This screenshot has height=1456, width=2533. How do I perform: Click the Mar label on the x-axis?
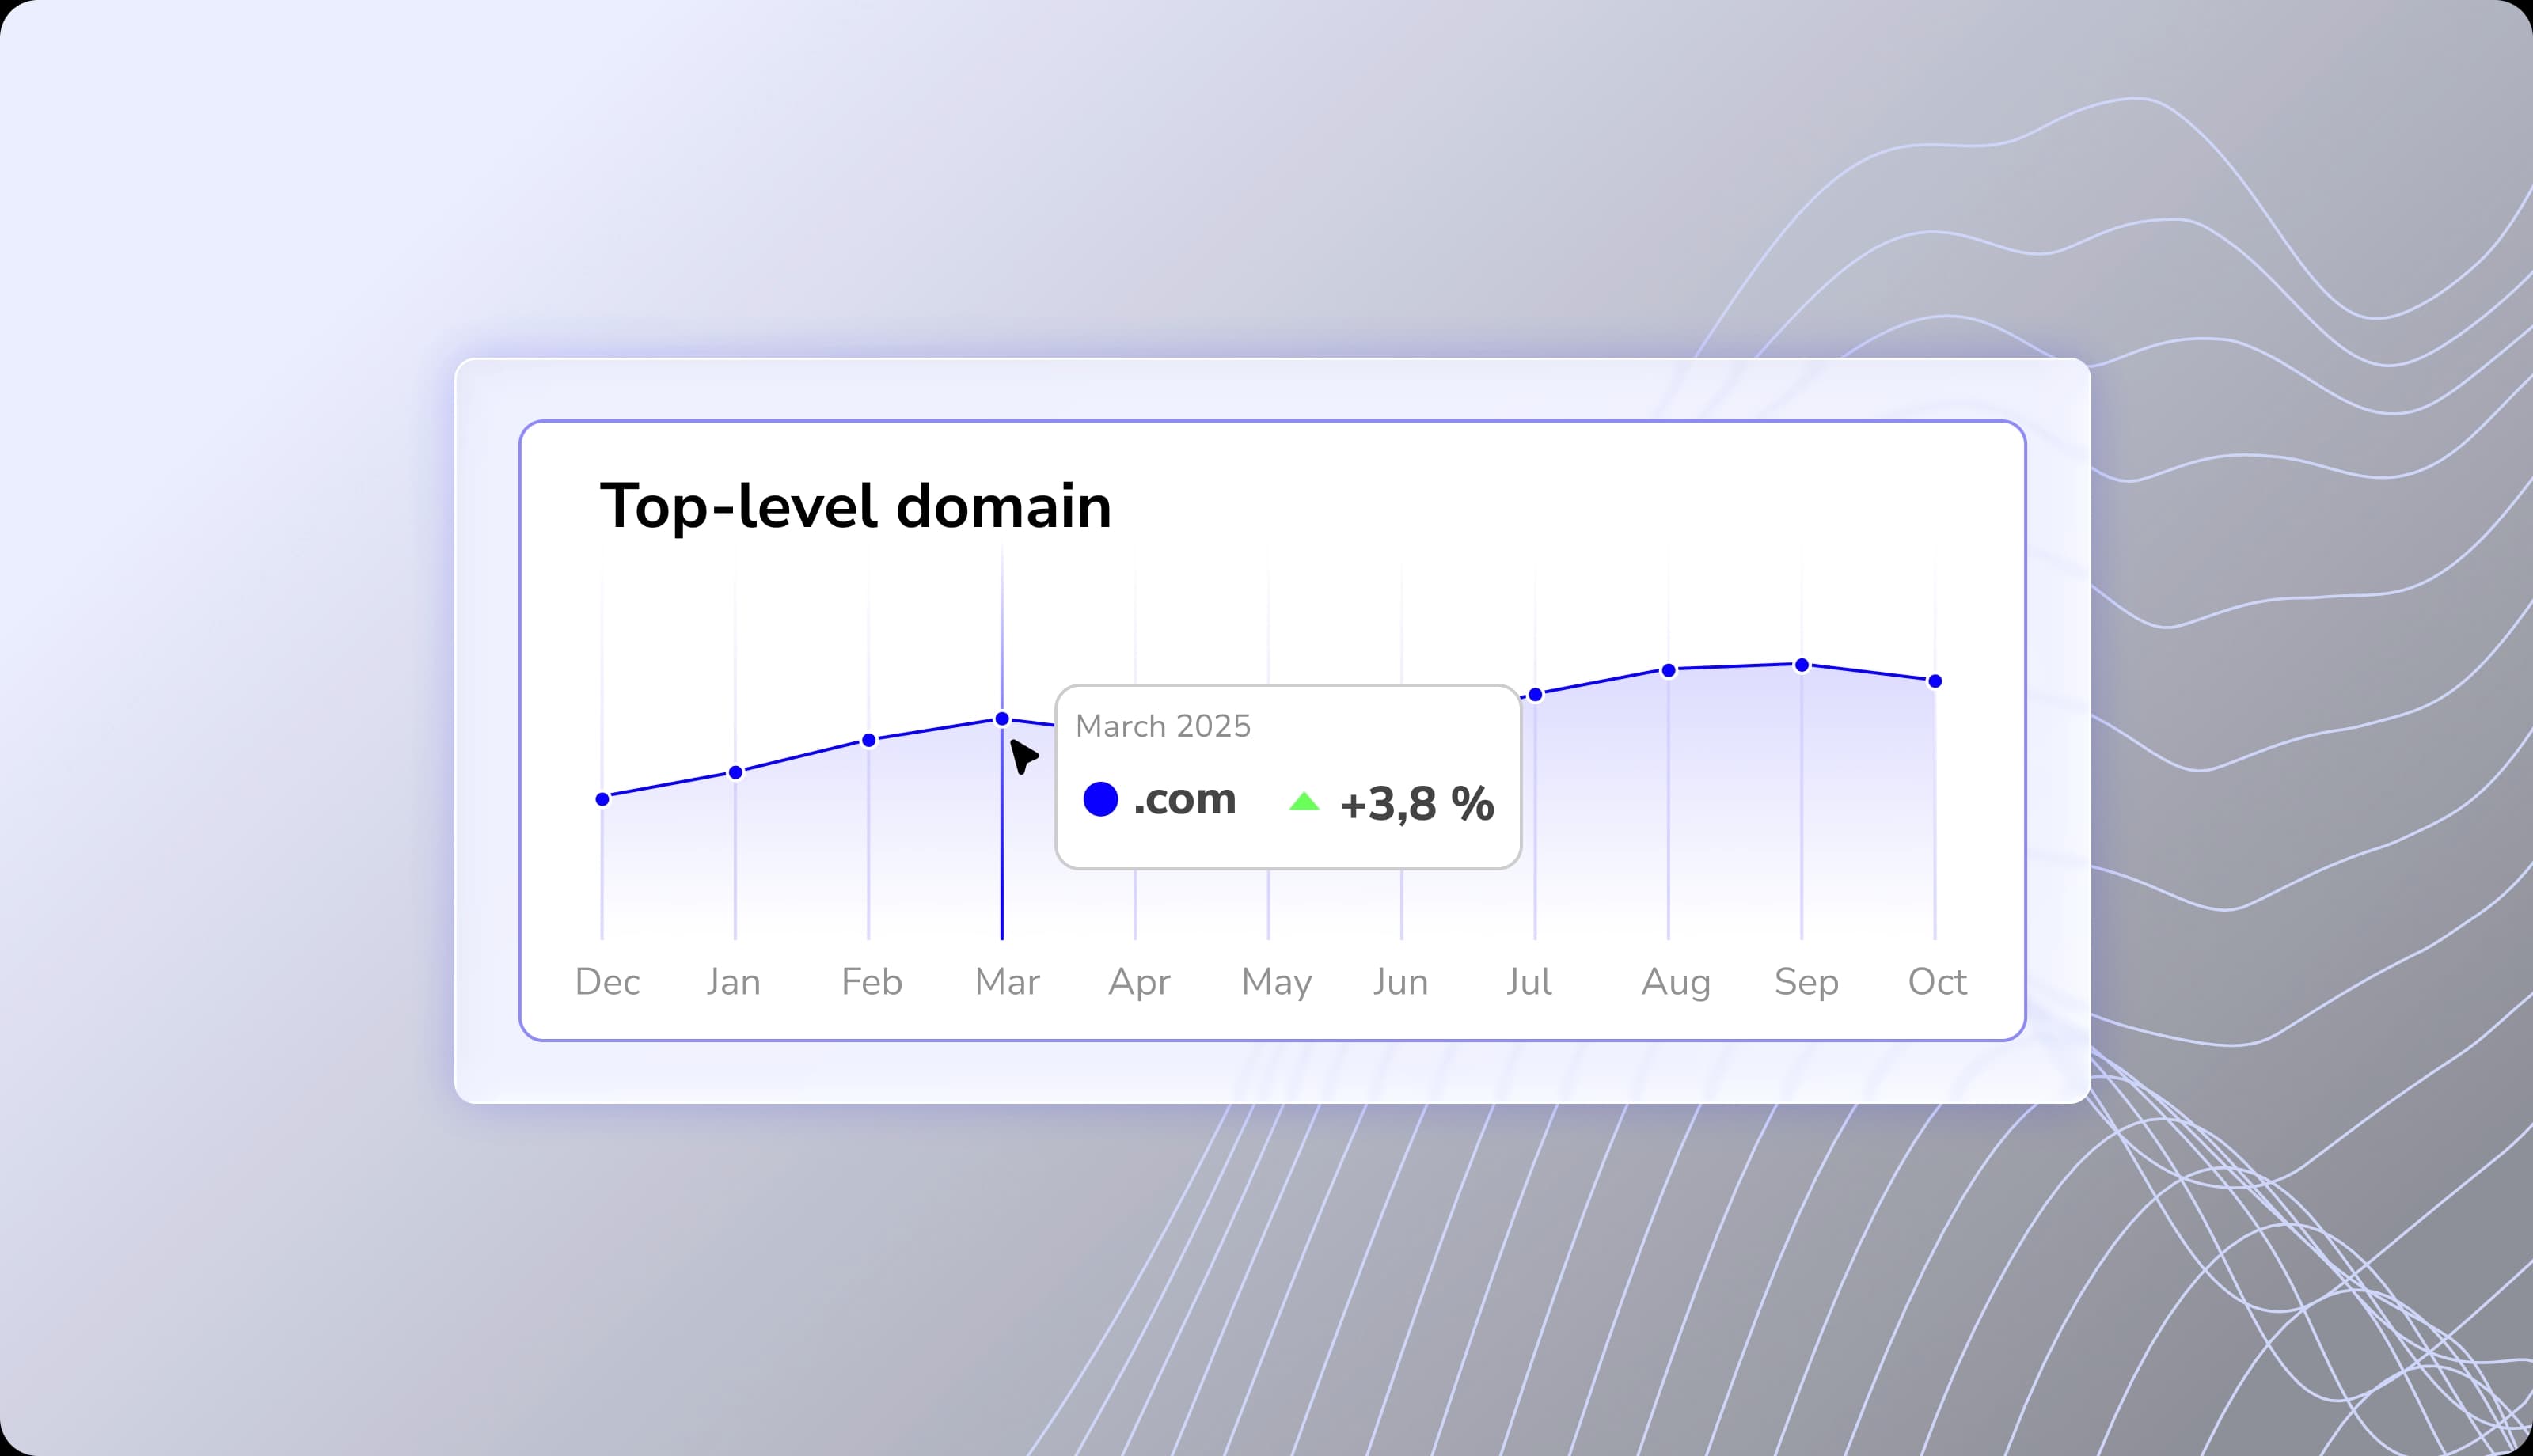pyautogui.click(x=1006, y=982)
